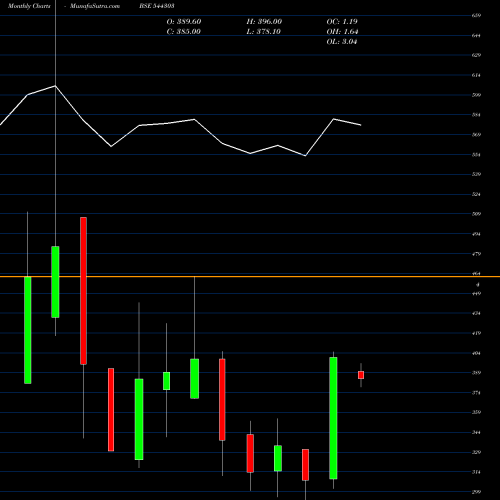Click the 299 price axis label
500x500 pixels.
(x=476, y=492)
